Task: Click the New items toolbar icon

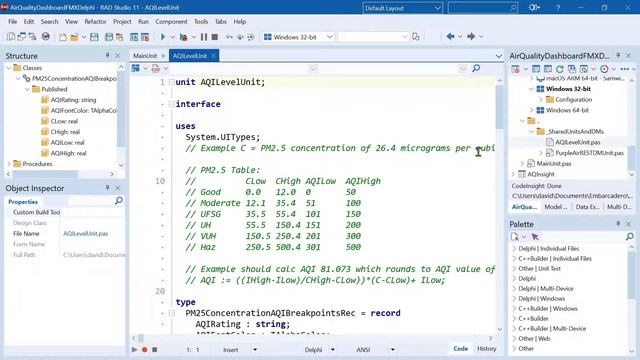Action: click(62, 37)
